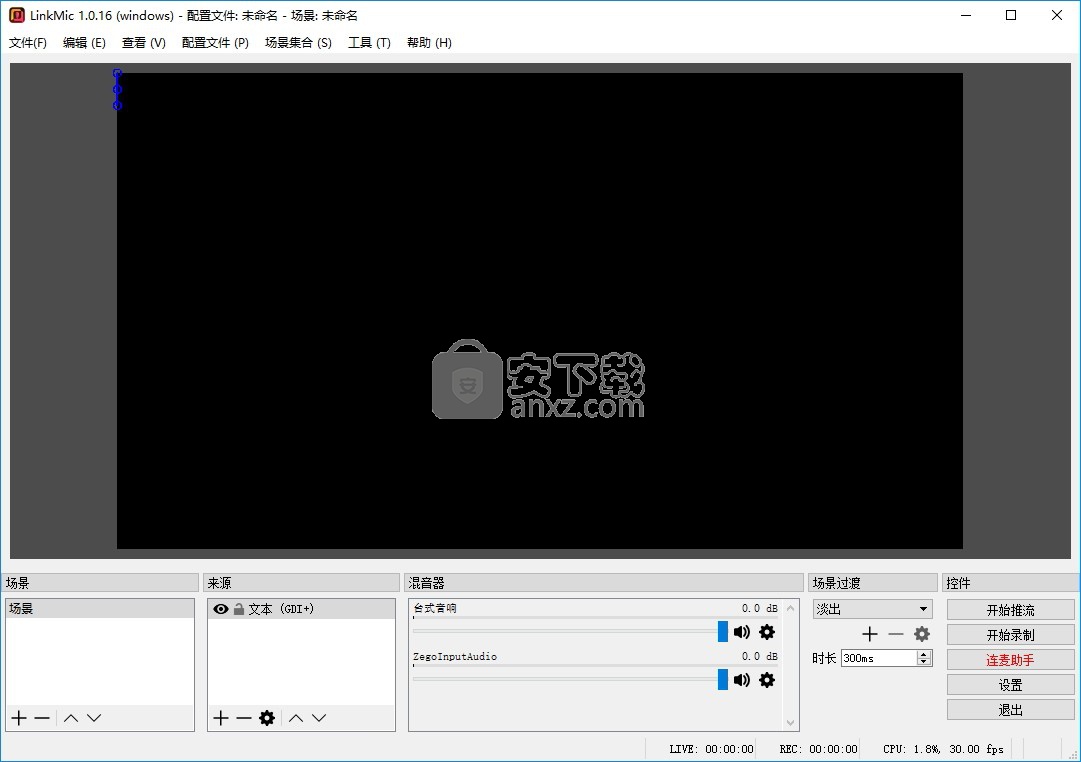
Task: Open scene transition properties gear
Action: [x=922, y=634]
